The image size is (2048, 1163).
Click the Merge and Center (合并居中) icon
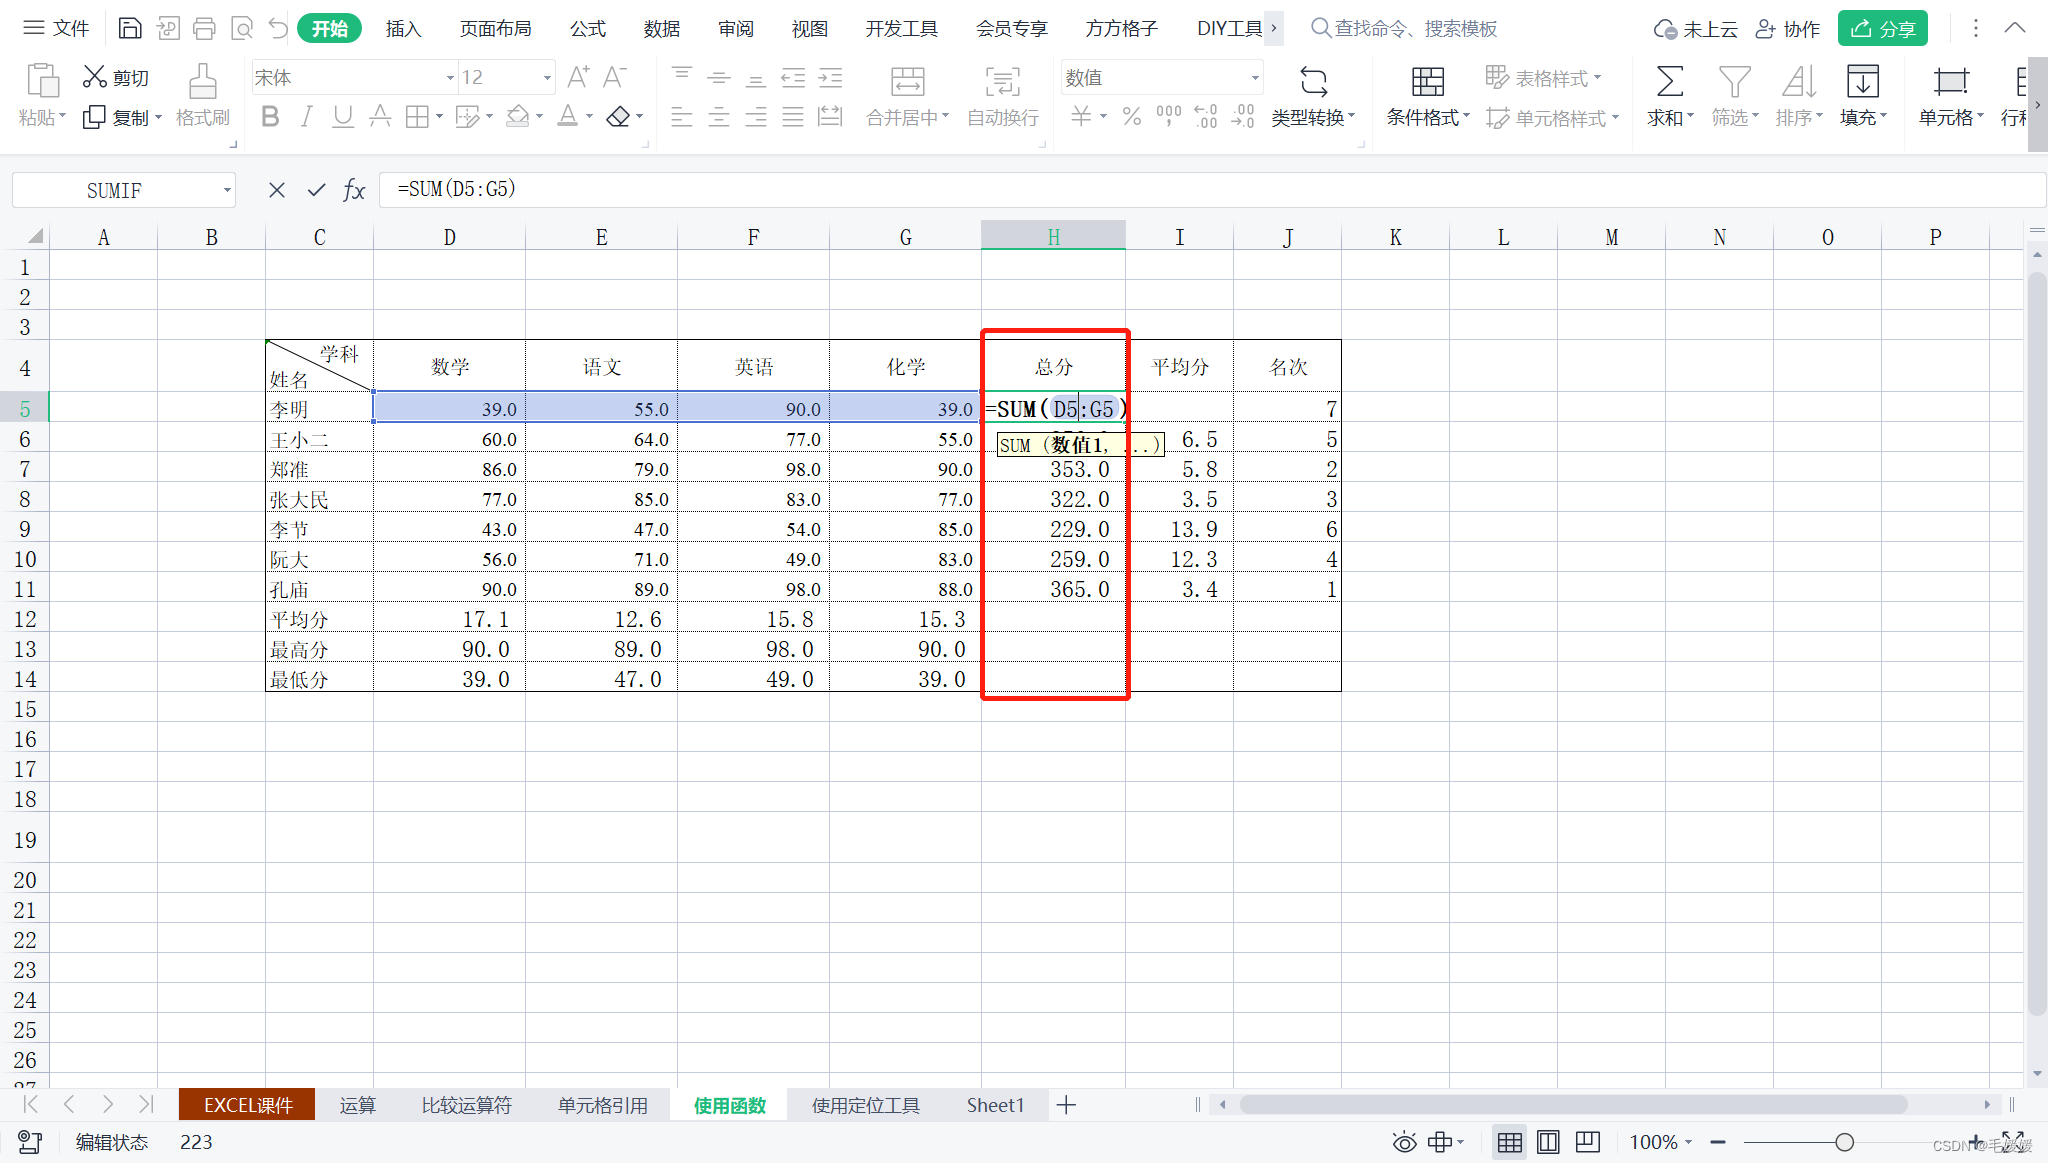click(907, 81)
